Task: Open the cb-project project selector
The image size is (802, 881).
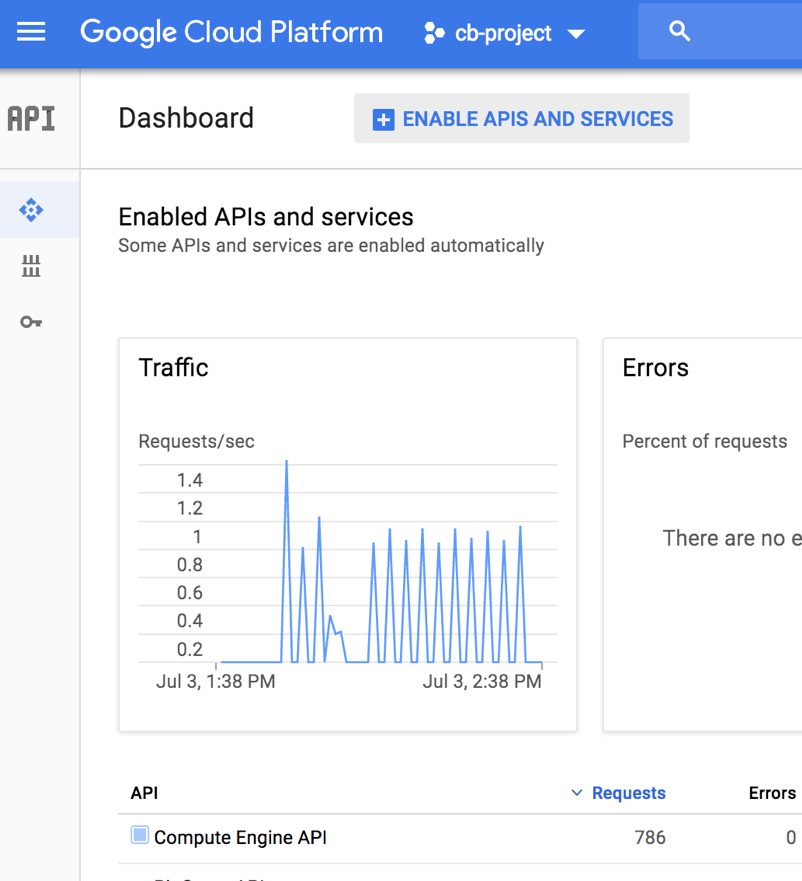Action: pyautogui.click(x=504, y=33)
